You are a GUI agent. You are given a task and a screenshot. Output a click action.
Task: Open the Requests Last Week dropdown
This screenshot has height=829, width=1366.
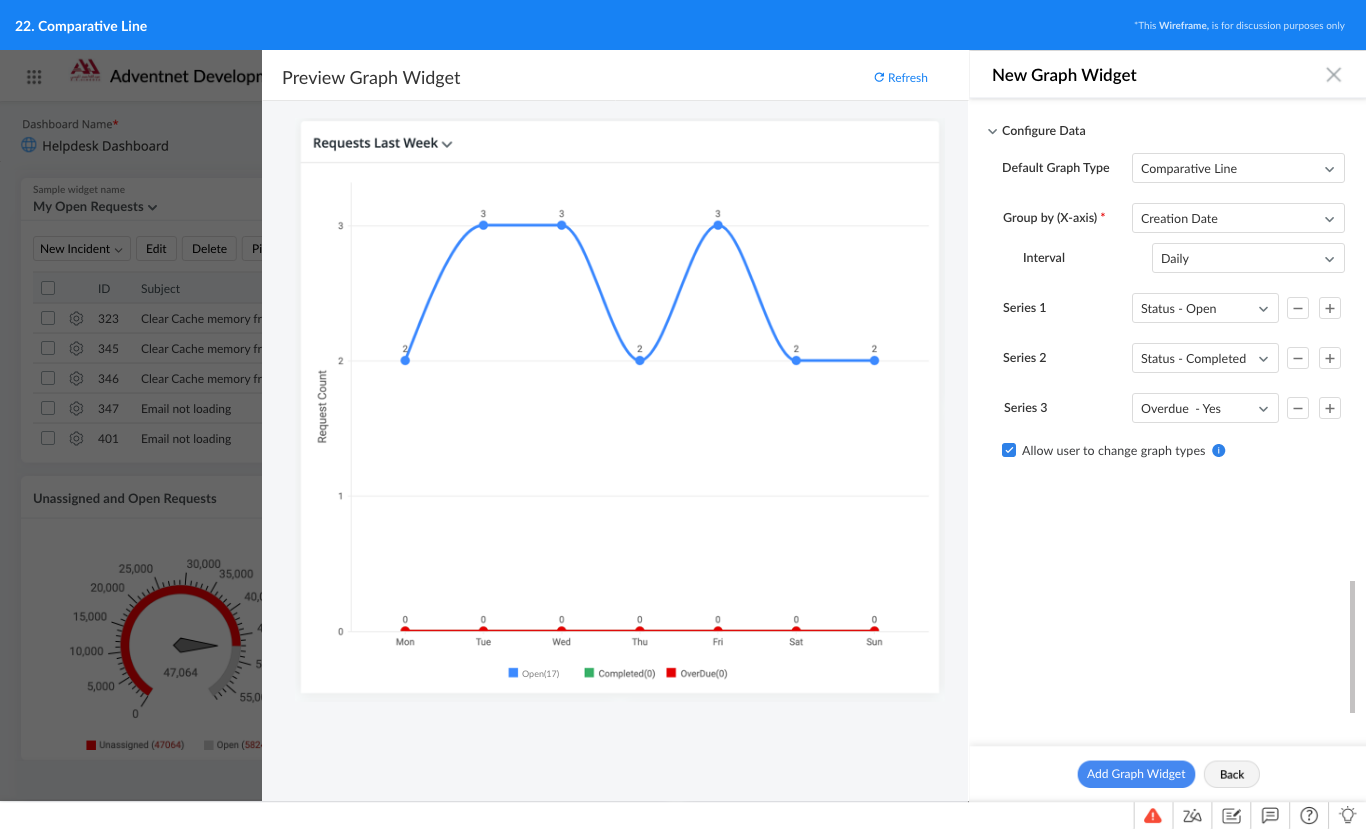click(x=383, y=143)
